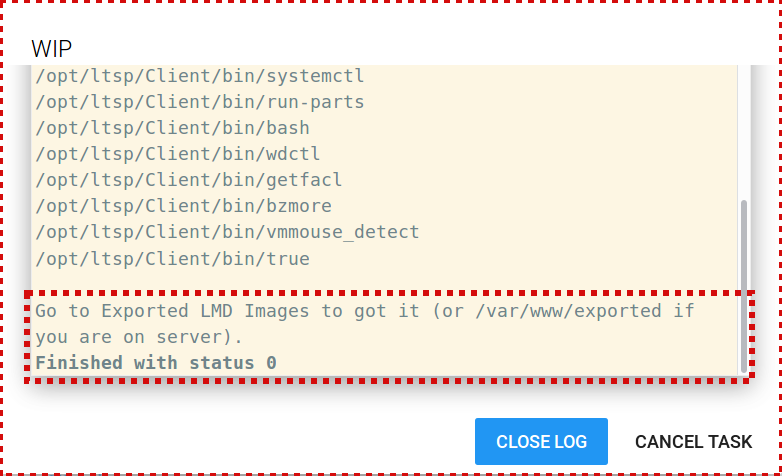782x476 pixels.
Task: Click the /var/www/exported path in log
Action: click(x=569, y=311)
